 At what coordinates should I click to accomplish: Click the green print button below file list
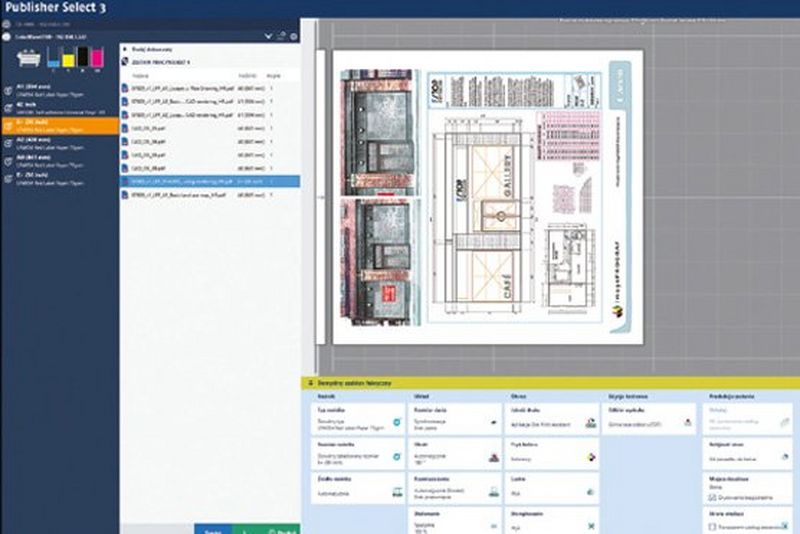tap(266, 529)
